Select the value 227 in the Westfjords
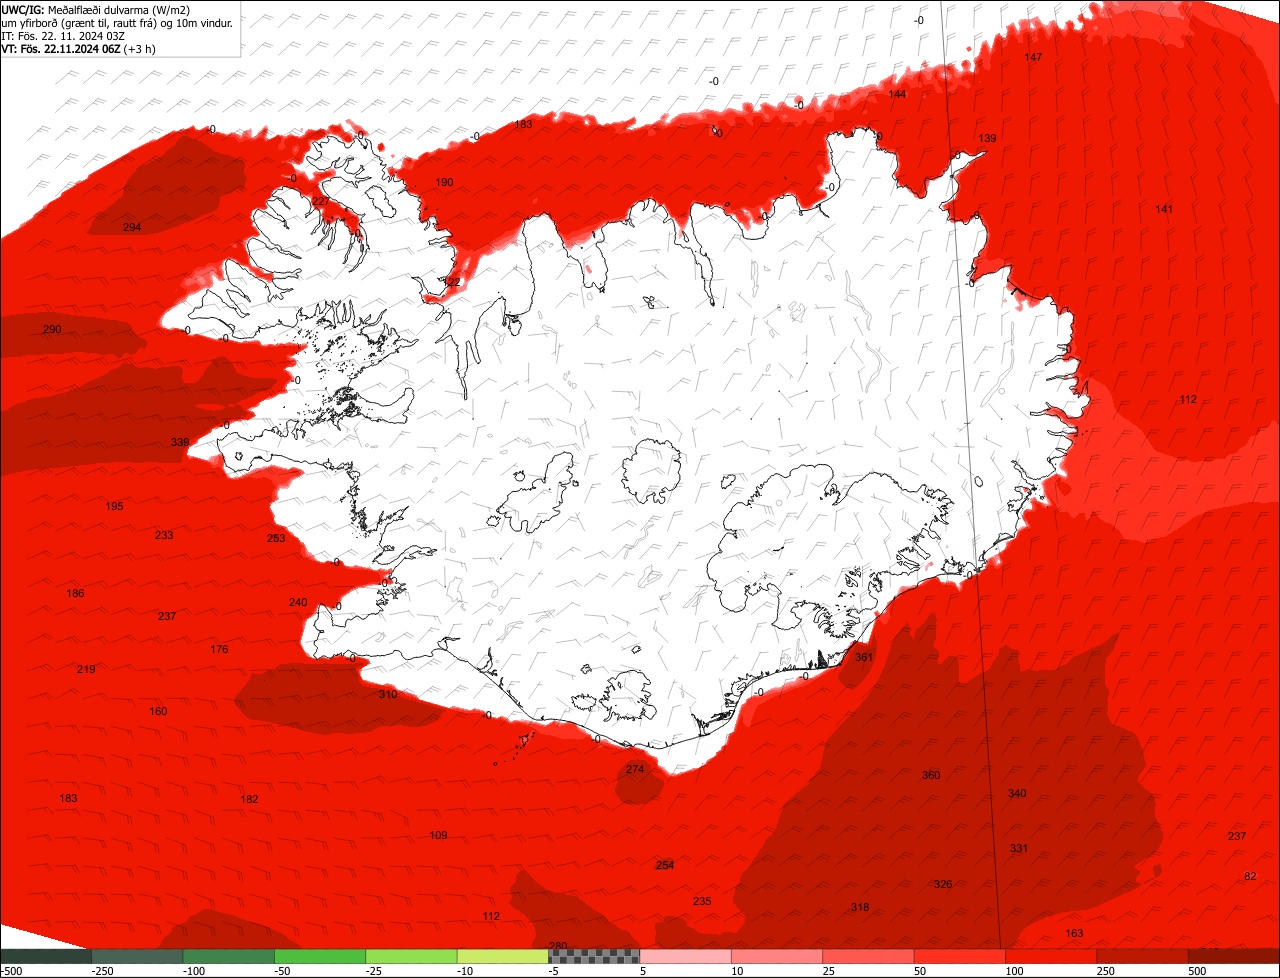 click(321, 201)
